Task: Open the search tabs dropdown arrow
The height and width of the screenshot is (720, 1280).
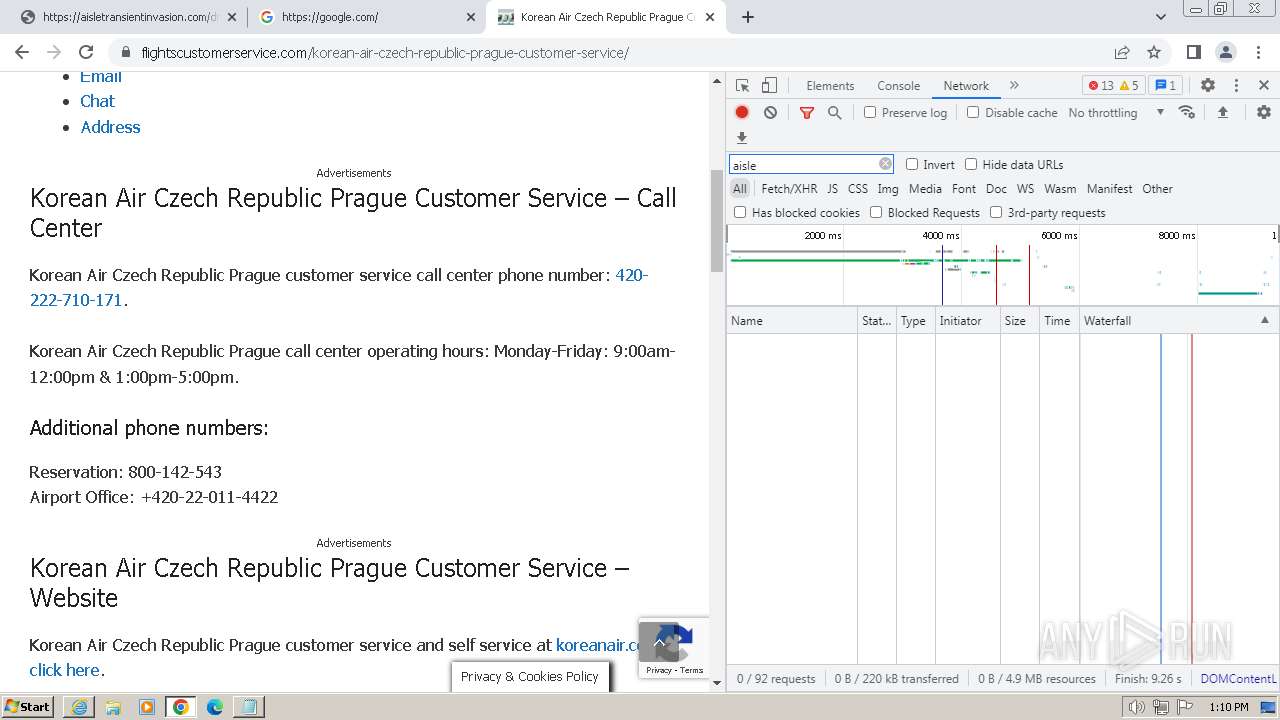Action: [1161, 17]
